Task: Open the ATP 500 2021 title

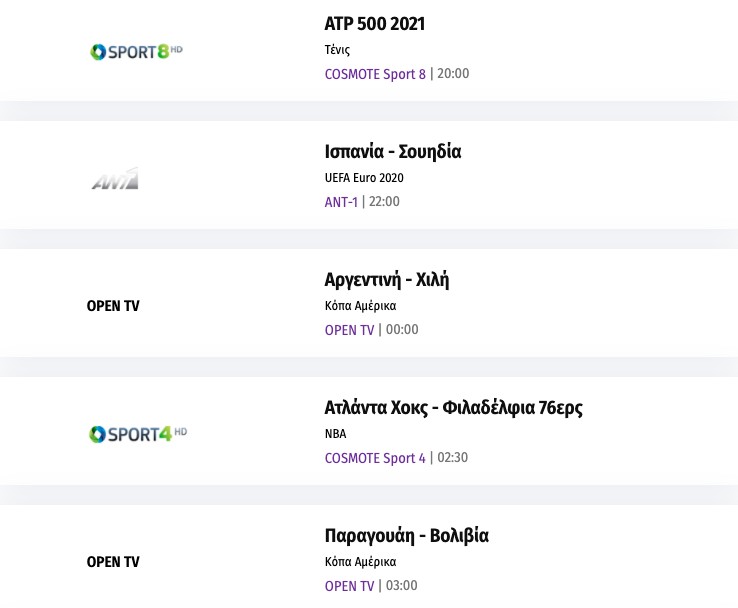Action: (375, 24)
